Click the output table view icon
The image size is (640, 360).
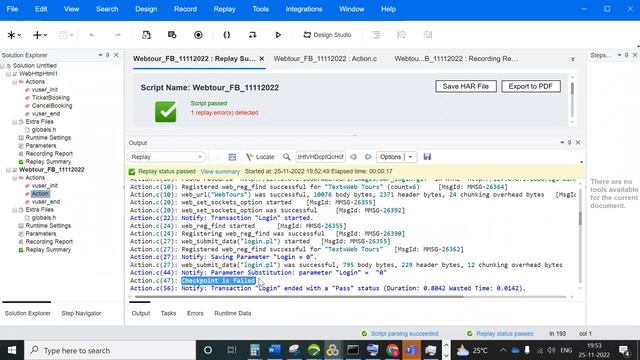pyautogui.click(x=232, y=157)
